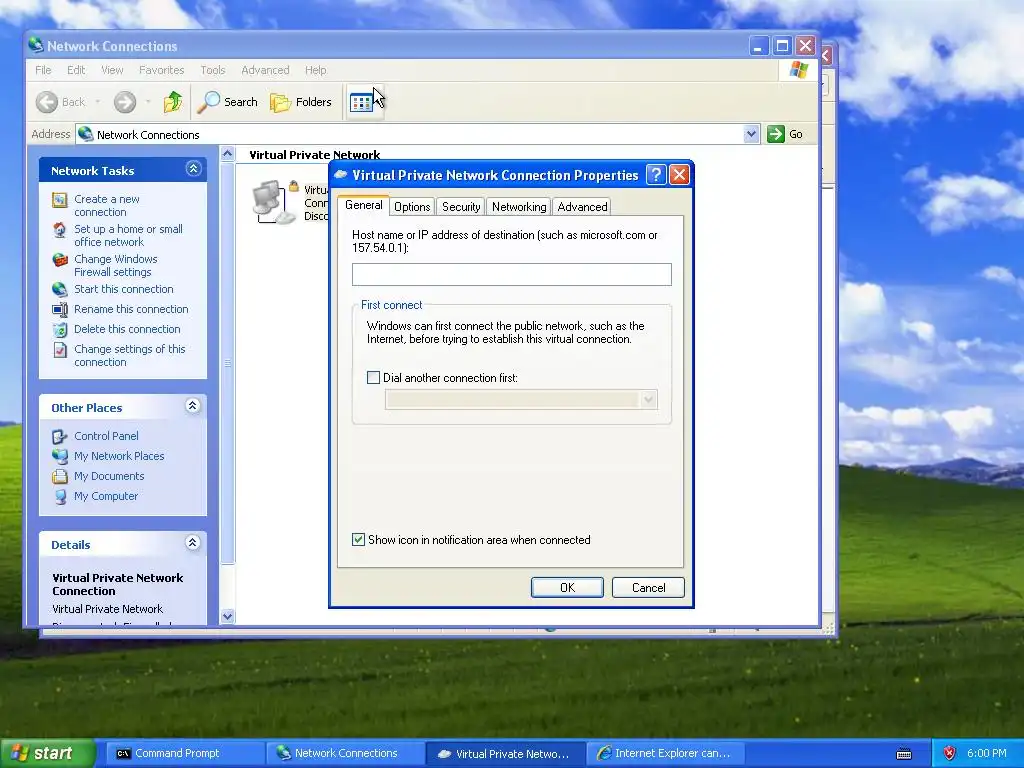
Task: Open on-screen keyboard tray icon
Action: [x=904, y=754]
